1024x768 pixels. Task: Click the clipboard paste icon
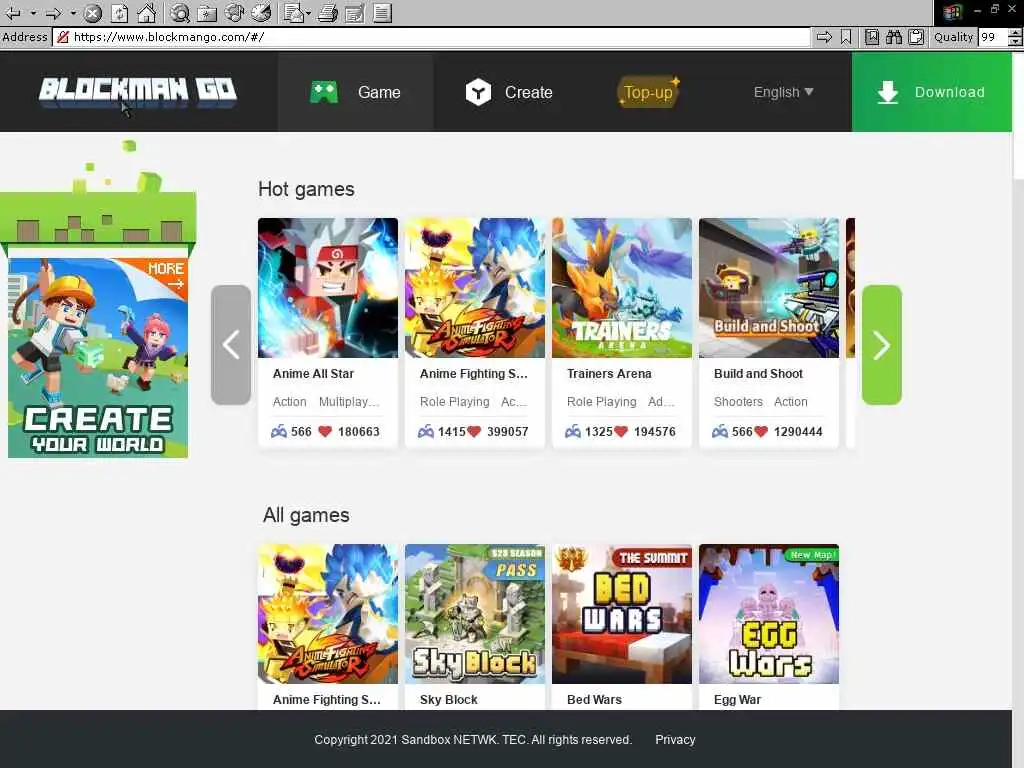tap(916, 37)
